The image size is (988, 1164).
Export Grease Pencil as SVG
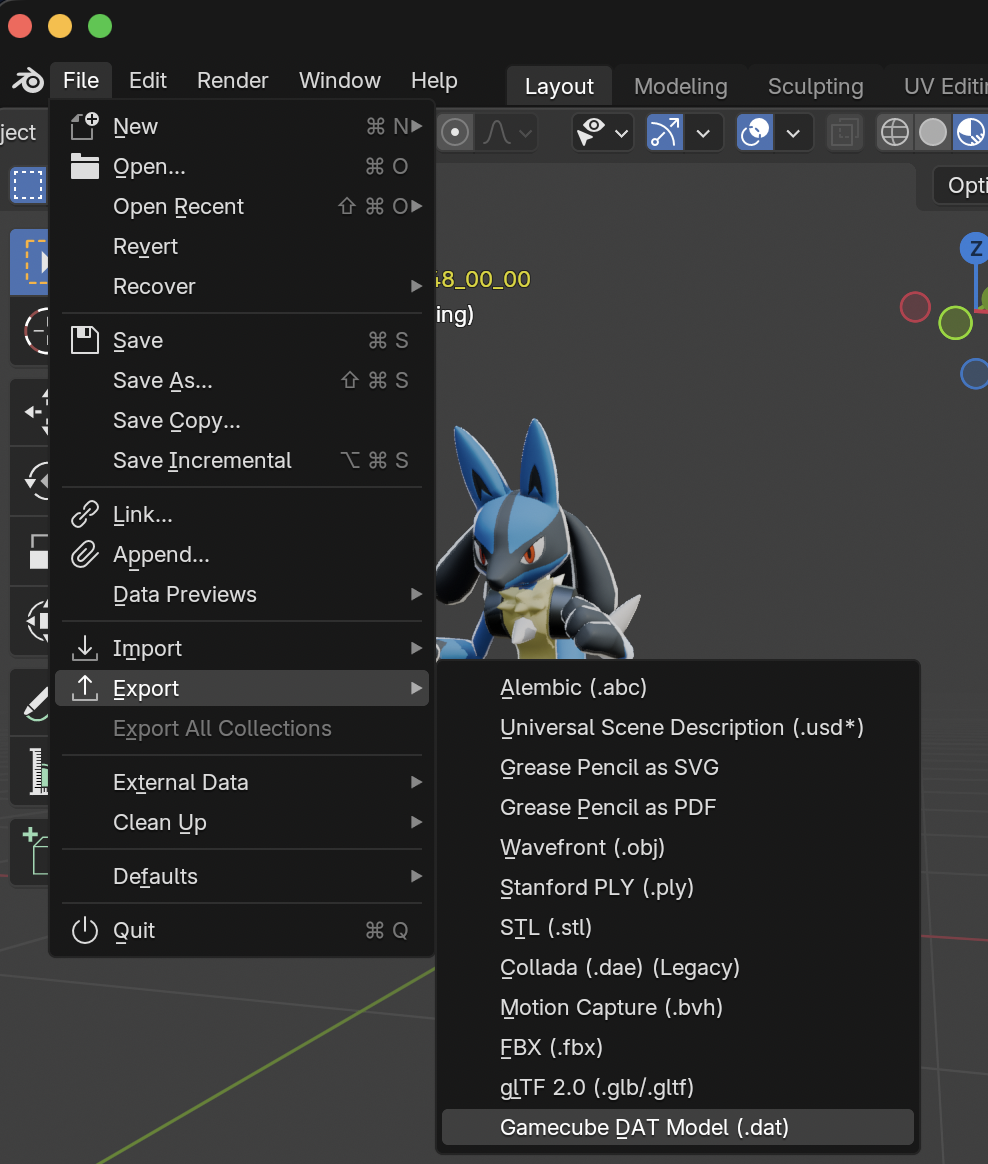click(x=678, y=768)
